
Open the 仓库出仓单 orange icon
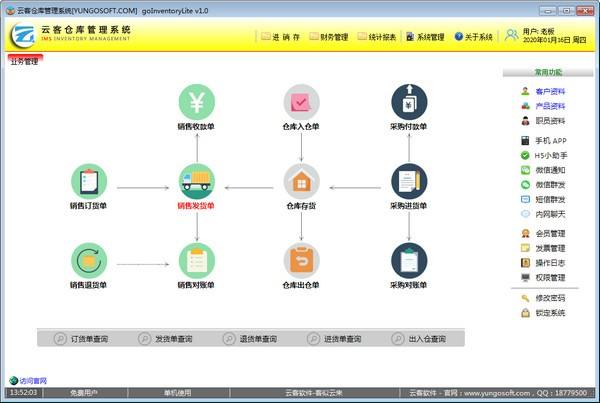click(x=301, y=260)
